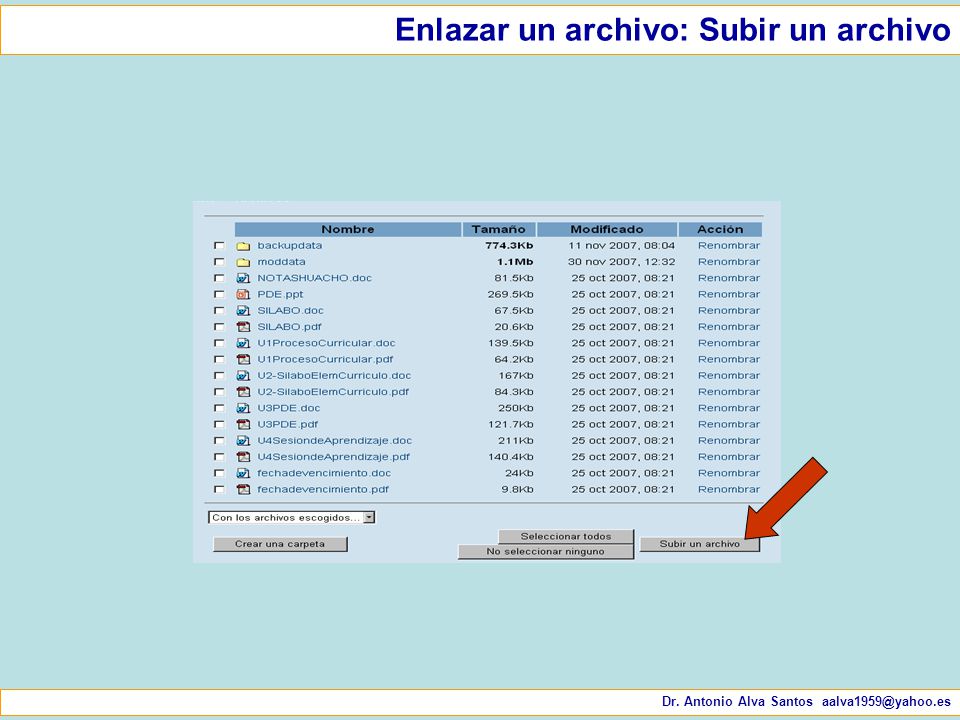Click the PDF icon beside U1ProcesoCurricular.pdf
The width and height of the screenshot is (960, 720).
point(243,359)
